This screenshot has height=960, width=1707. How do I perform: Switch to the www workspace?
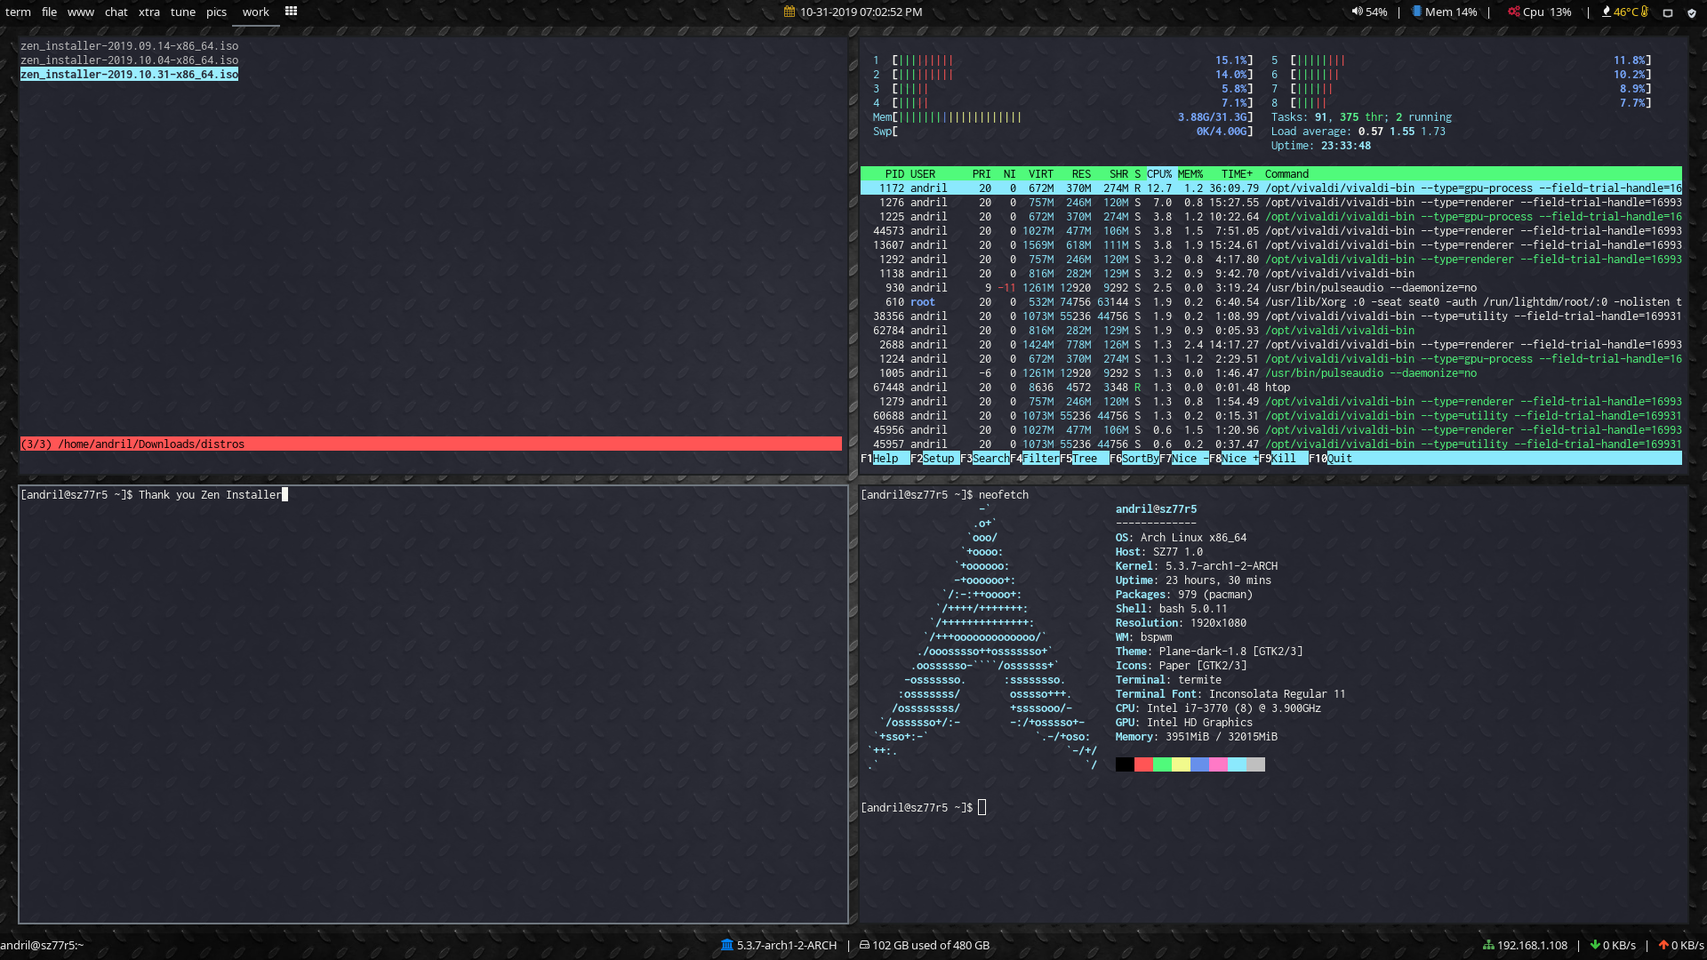[x=80, y=12]
